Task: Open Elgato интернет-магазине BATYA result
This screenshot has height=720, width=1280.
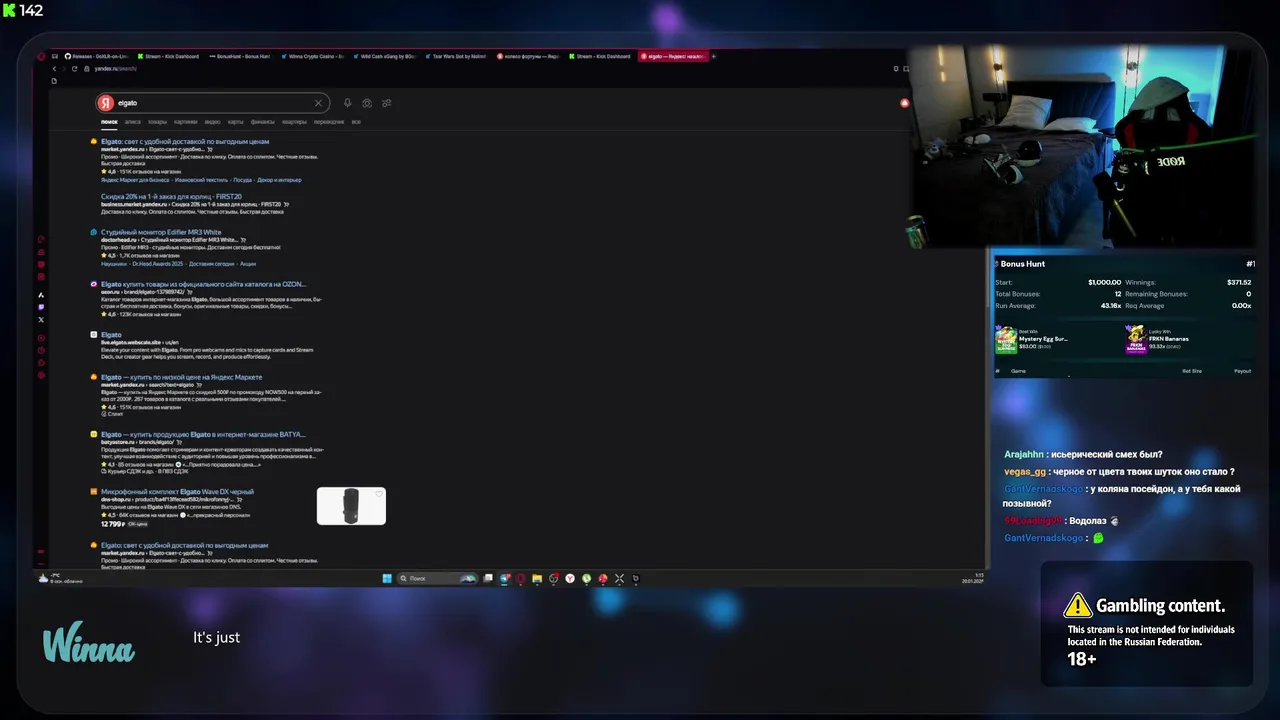Action: 203,435
